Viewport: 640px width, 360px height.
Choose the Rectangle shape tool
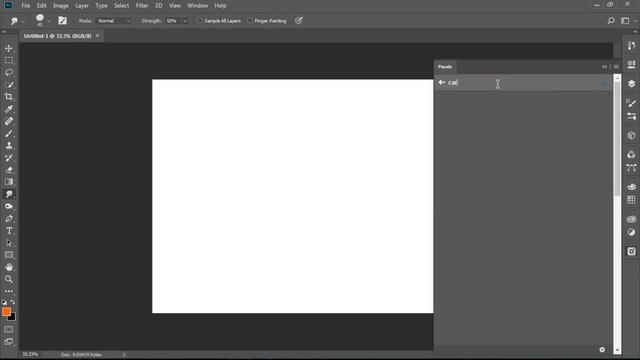[9, 255]
